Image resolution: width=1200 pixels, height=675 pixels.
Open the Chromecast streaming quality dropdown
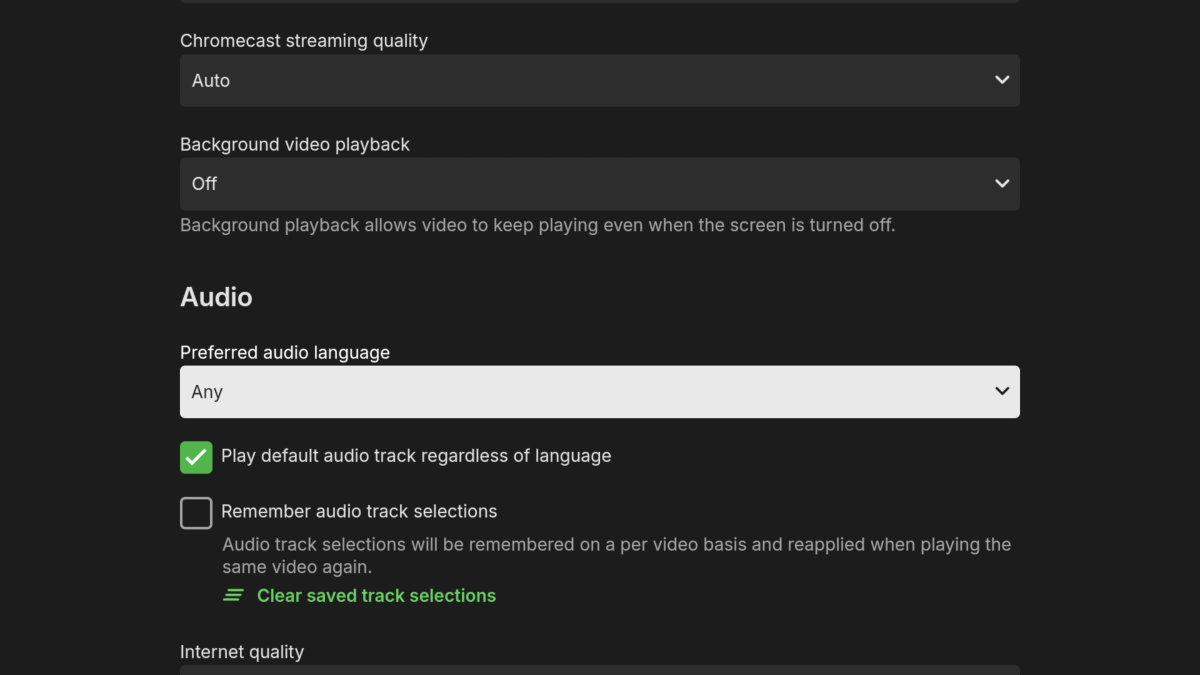click(600, 80)
